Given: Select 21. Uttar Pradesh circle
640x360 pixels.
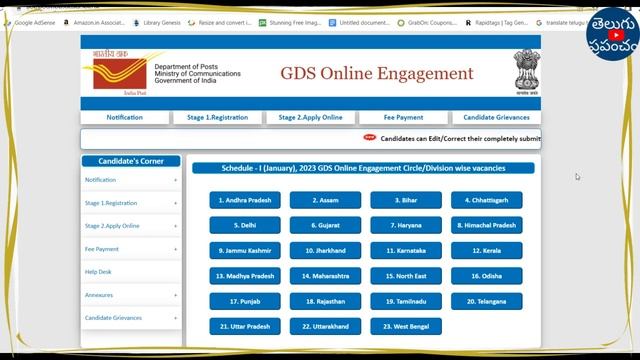Looking at the screenshot, I should click(x=245, y=327).
